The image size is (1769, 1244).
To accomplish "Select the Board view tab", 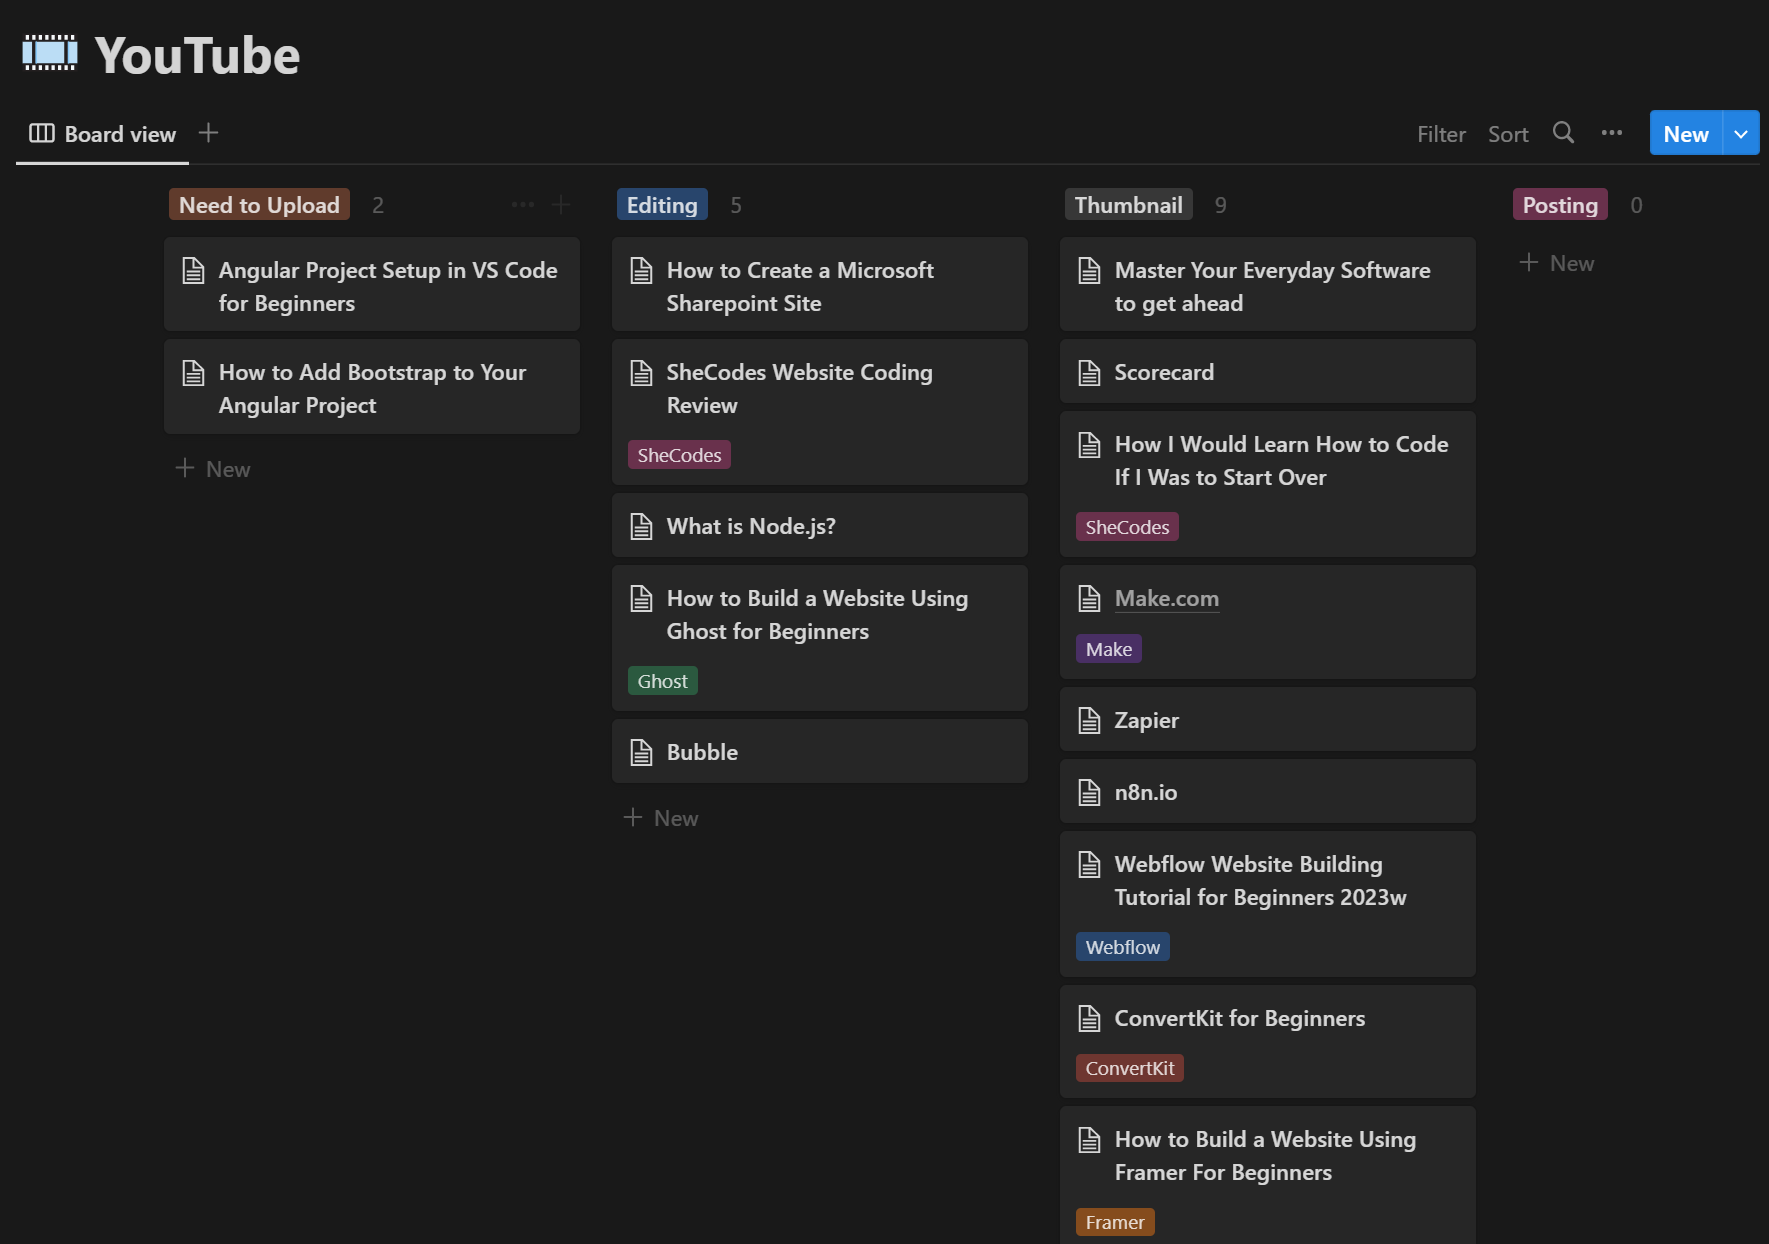I will point(103,134).
